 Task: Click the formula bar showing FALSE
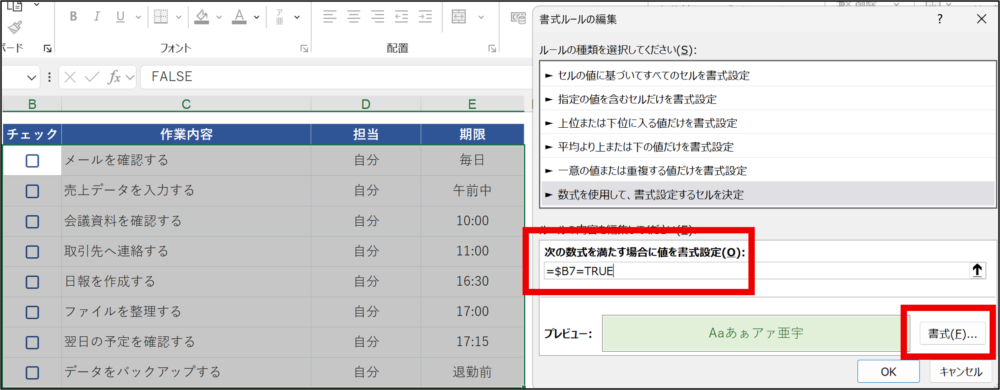coord(335,77)
